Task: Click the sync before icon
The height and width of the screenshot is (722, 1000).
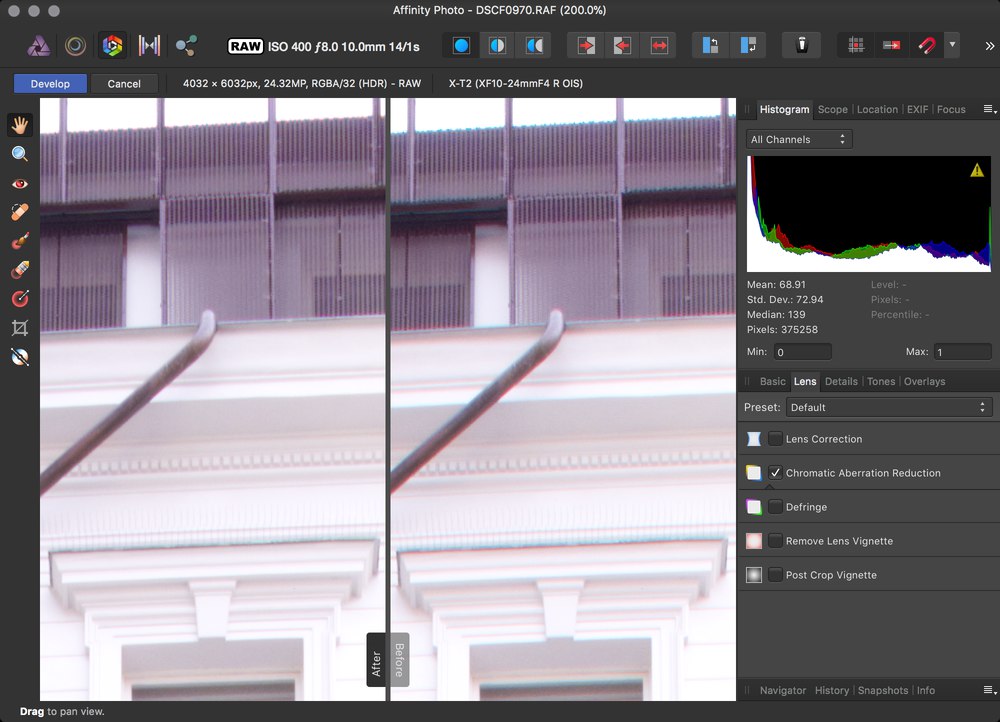Action: [622, 46]
